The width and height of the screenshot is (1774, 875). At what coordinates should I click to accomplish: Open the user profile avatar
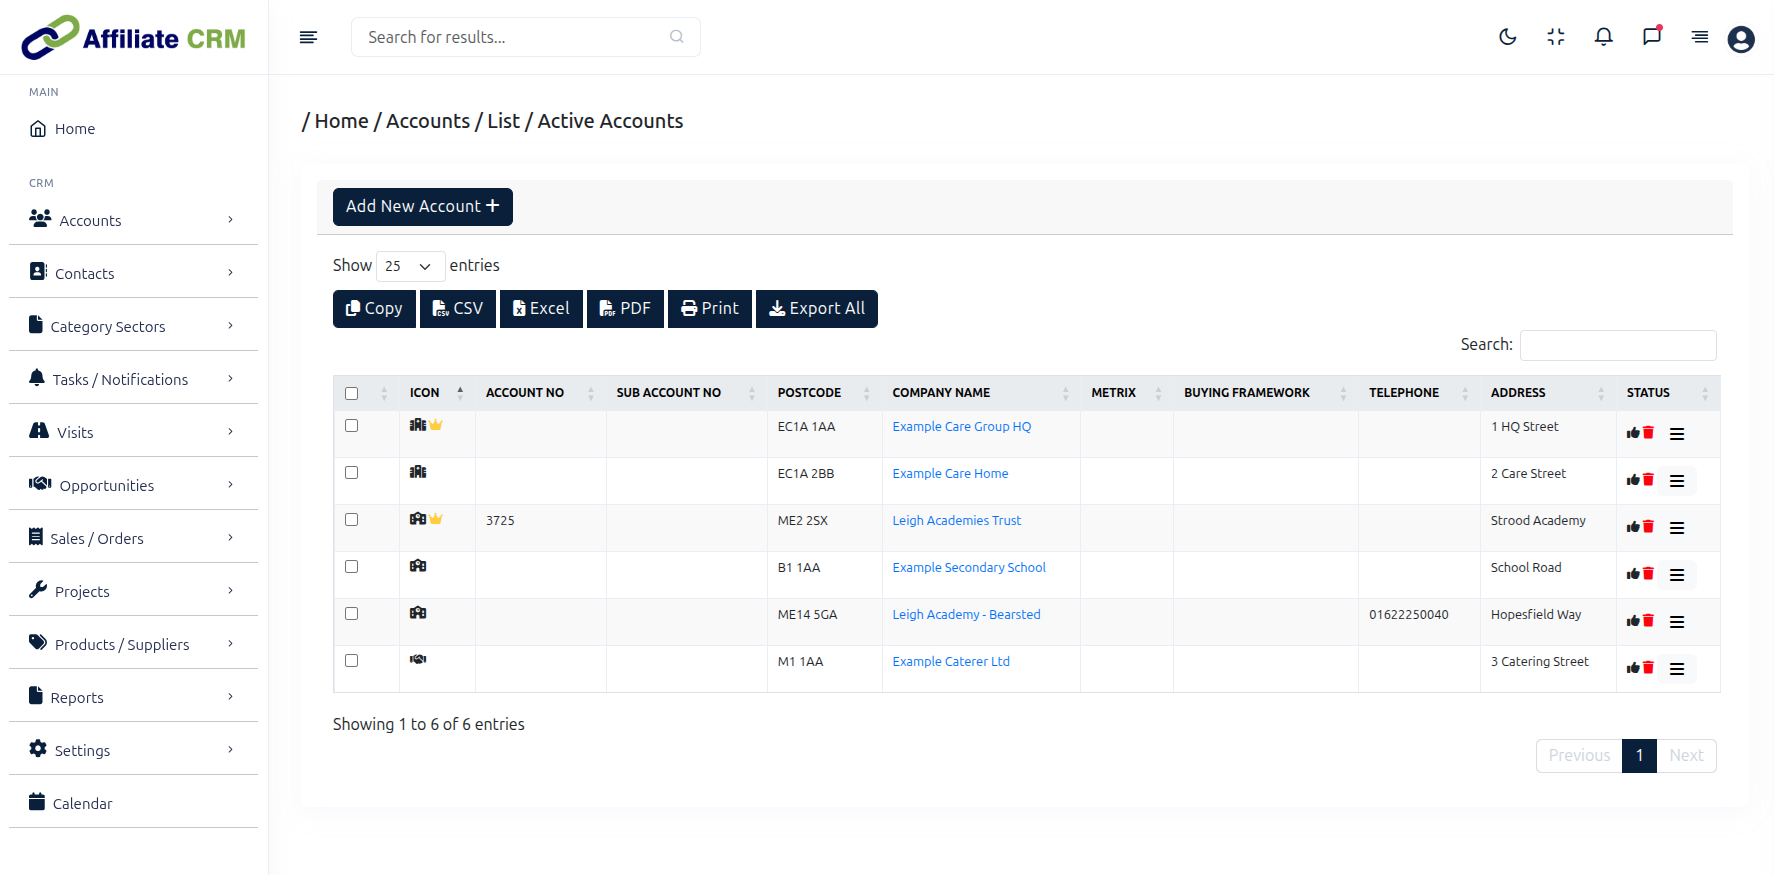(1741, 39)
